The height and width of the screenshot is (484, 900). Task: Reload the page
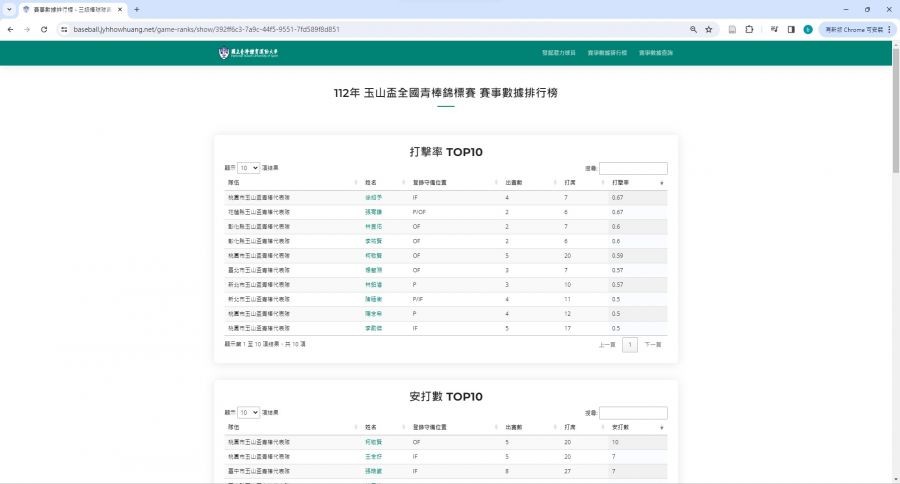44,29
